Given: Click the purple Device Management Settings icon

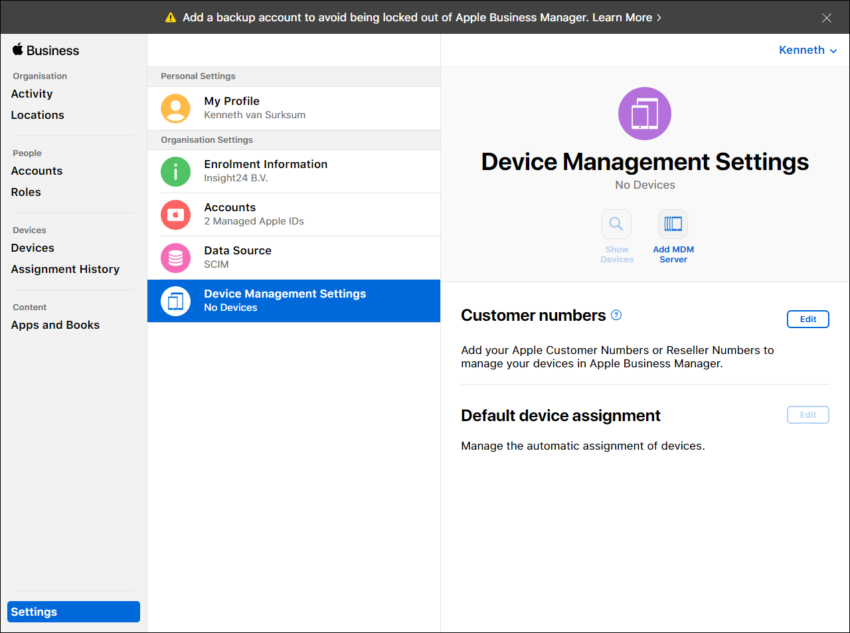Looking at the screenshot, I should coord(644,114).
